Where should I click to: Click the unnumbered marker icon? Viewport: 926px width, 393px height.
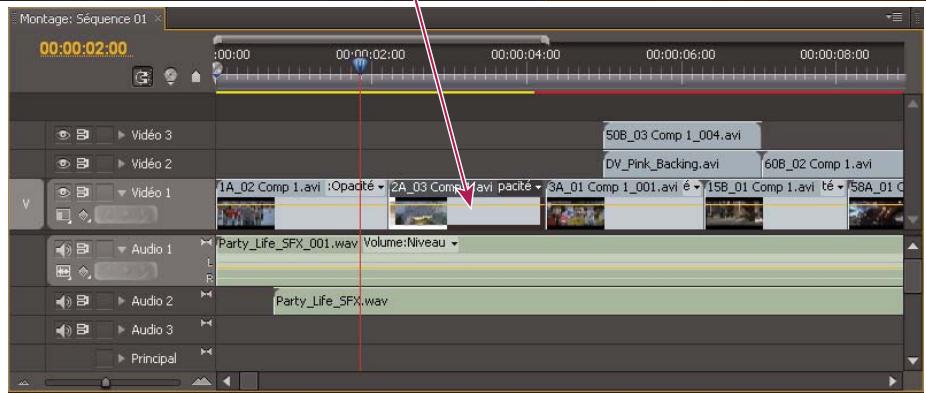196,77
